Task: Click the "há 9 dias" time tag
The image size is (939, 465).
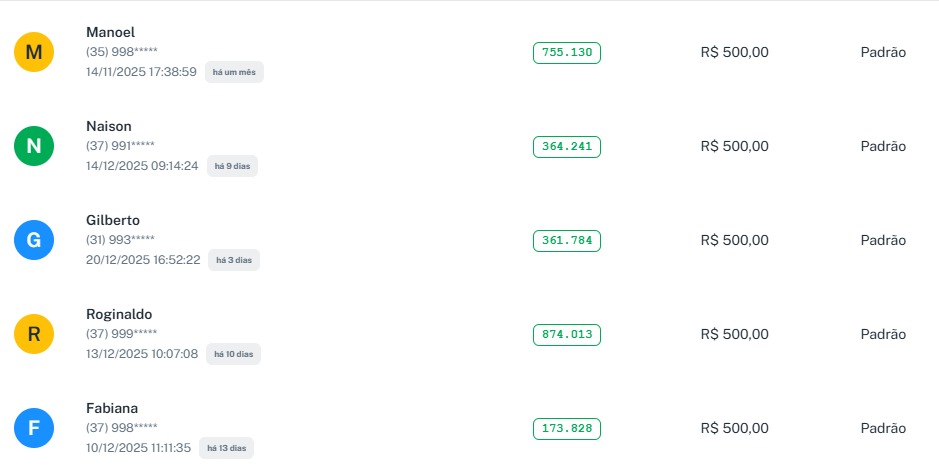Action: coord(232,166)
